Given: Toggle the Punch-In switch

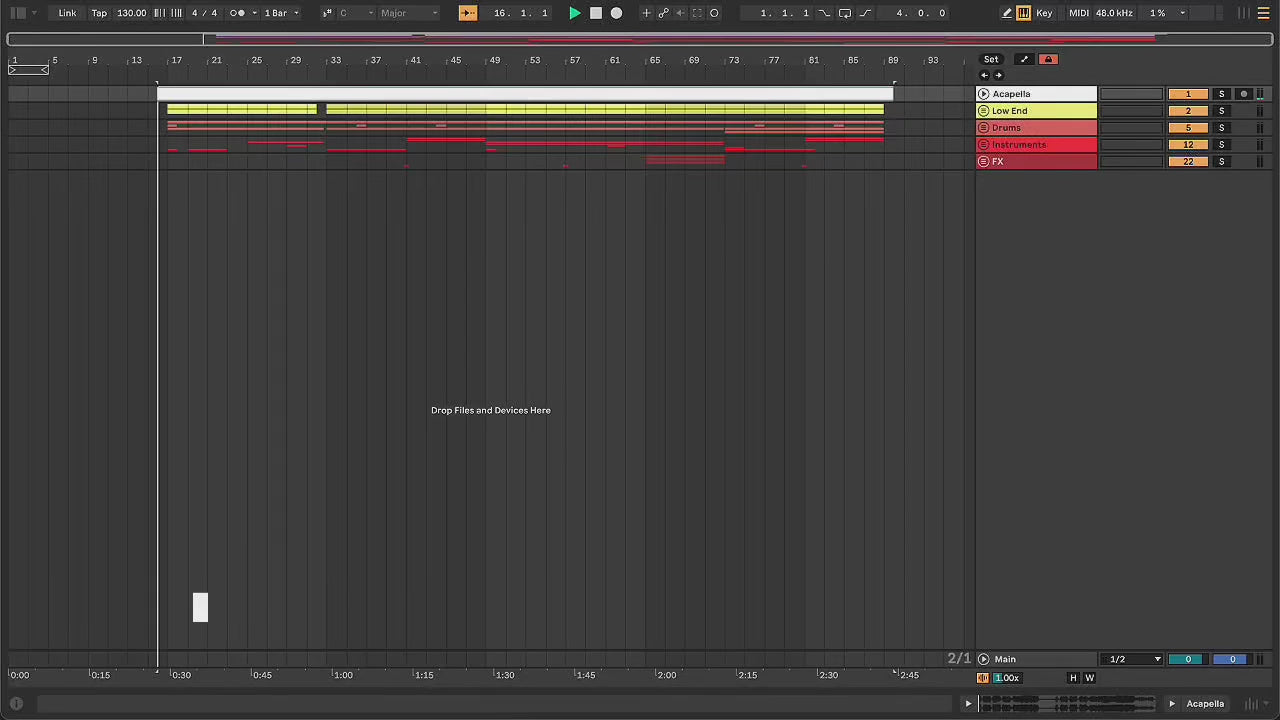Looking at the screenshot, I should 824,13.
